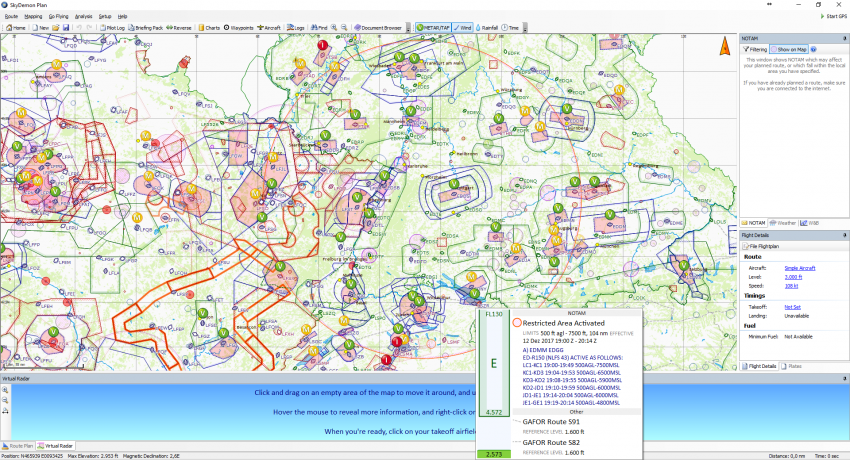Viewport: 850px width, 460px height.
Task: Click the 108 kt speed link
Action: 791,286
